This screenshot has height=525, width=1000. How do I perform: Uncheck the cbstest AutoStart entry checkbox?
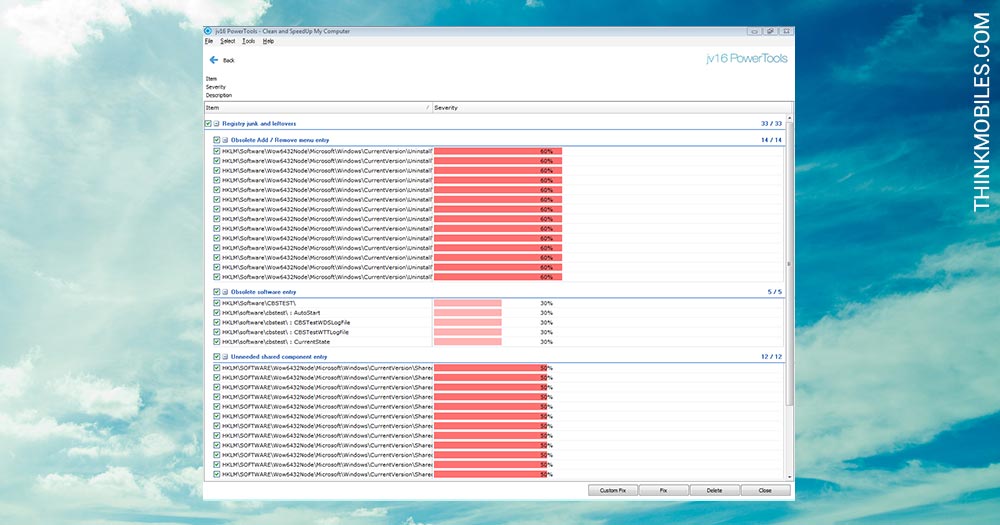(217, 313)
